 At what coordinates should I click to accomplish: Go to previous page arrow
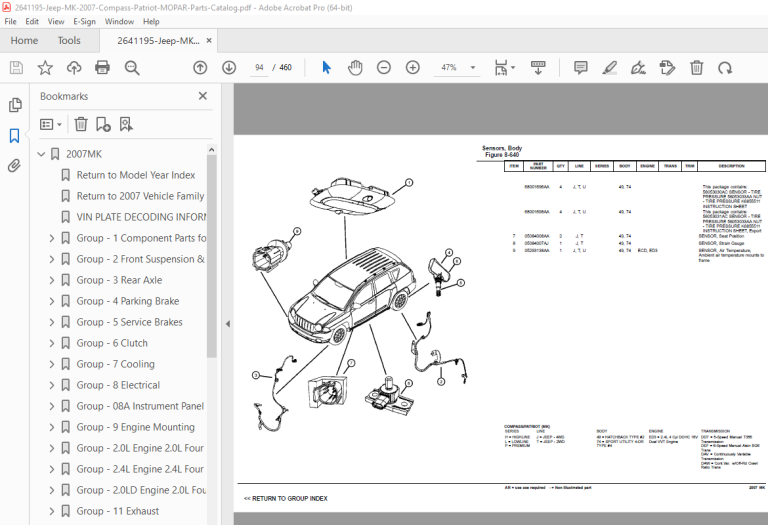(200, 68)
